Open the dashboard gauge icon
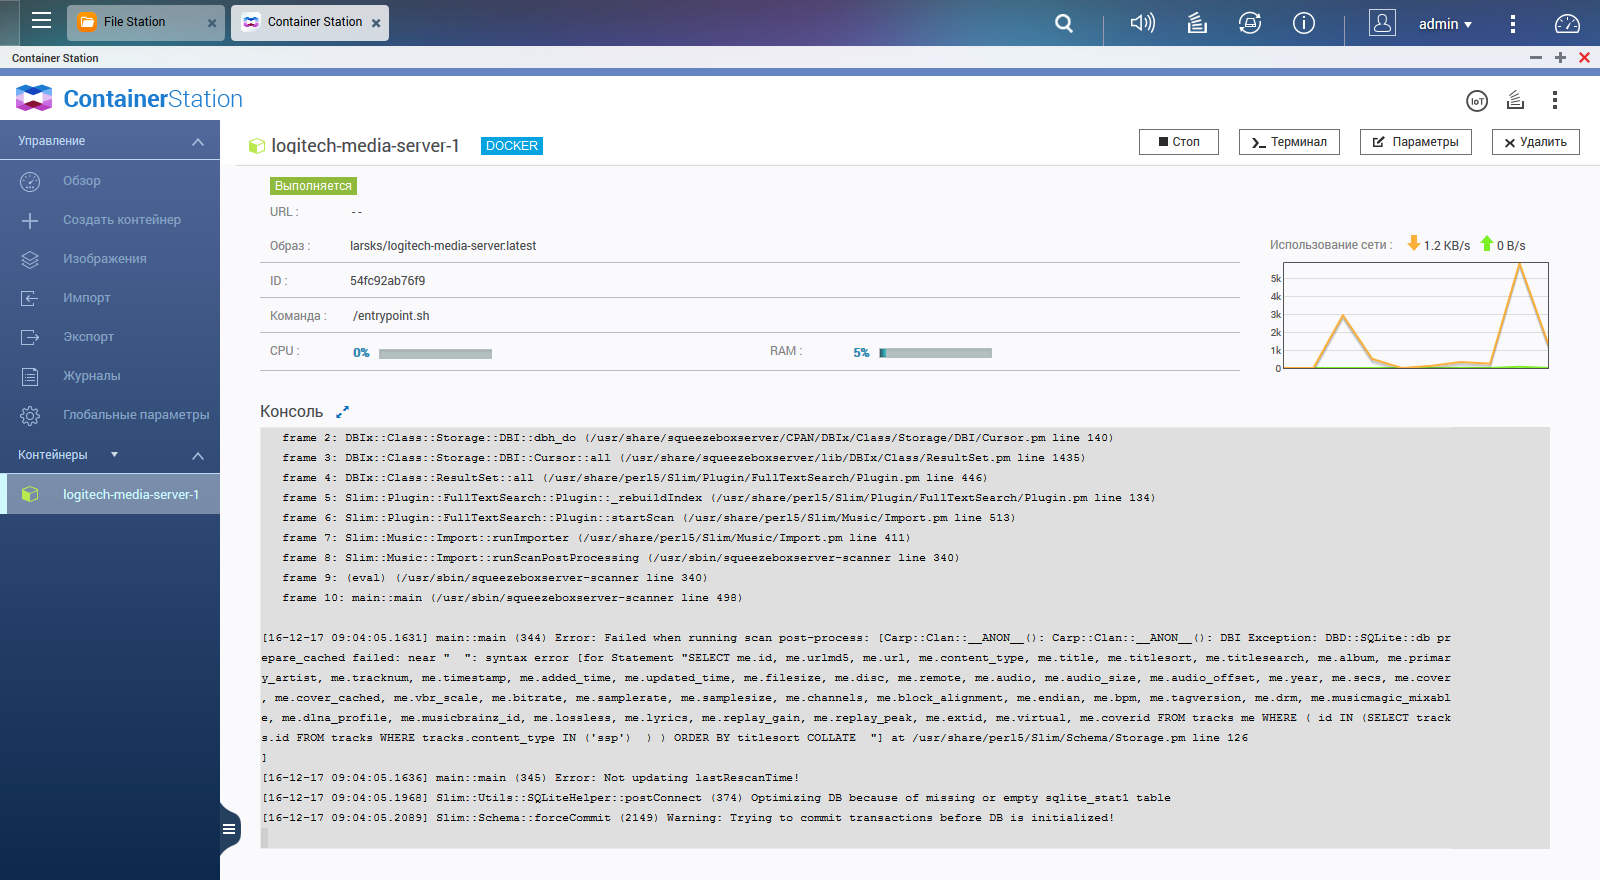 tap(1567, 23)
